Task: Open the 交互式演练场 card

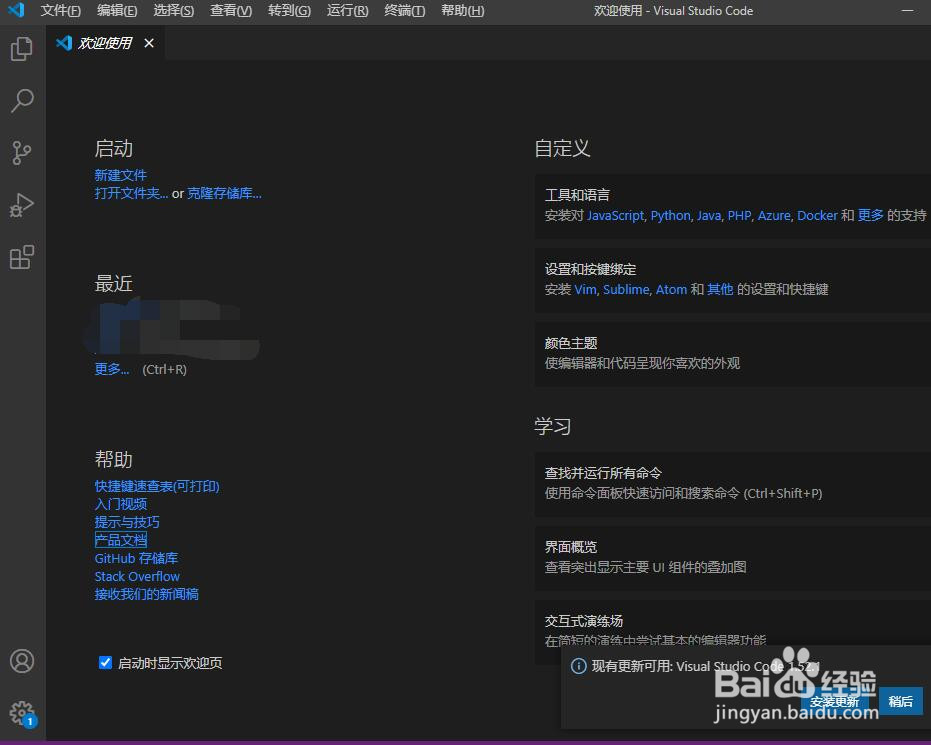Action: (733, 623)
